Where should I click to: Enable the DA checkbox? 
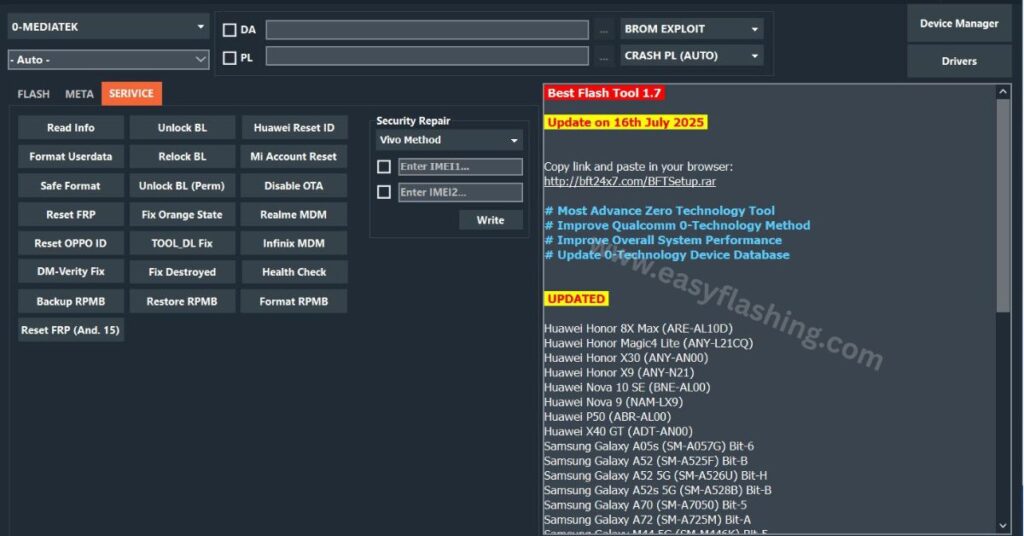(230, 29)
